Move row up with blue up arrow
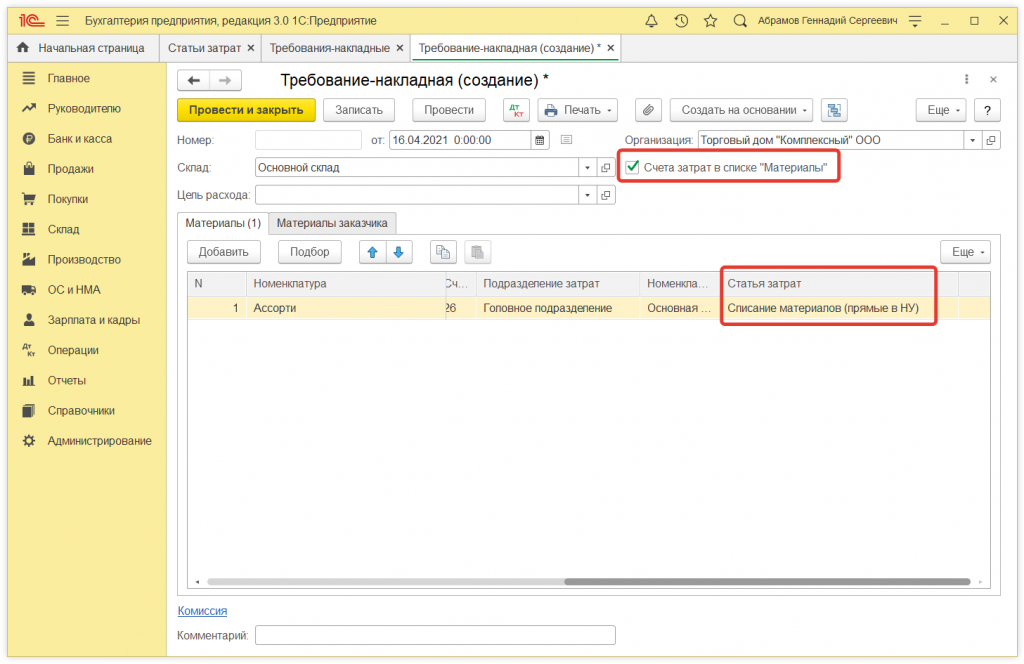This screenshot has width=1024, height=664. [x=373, y=252]
